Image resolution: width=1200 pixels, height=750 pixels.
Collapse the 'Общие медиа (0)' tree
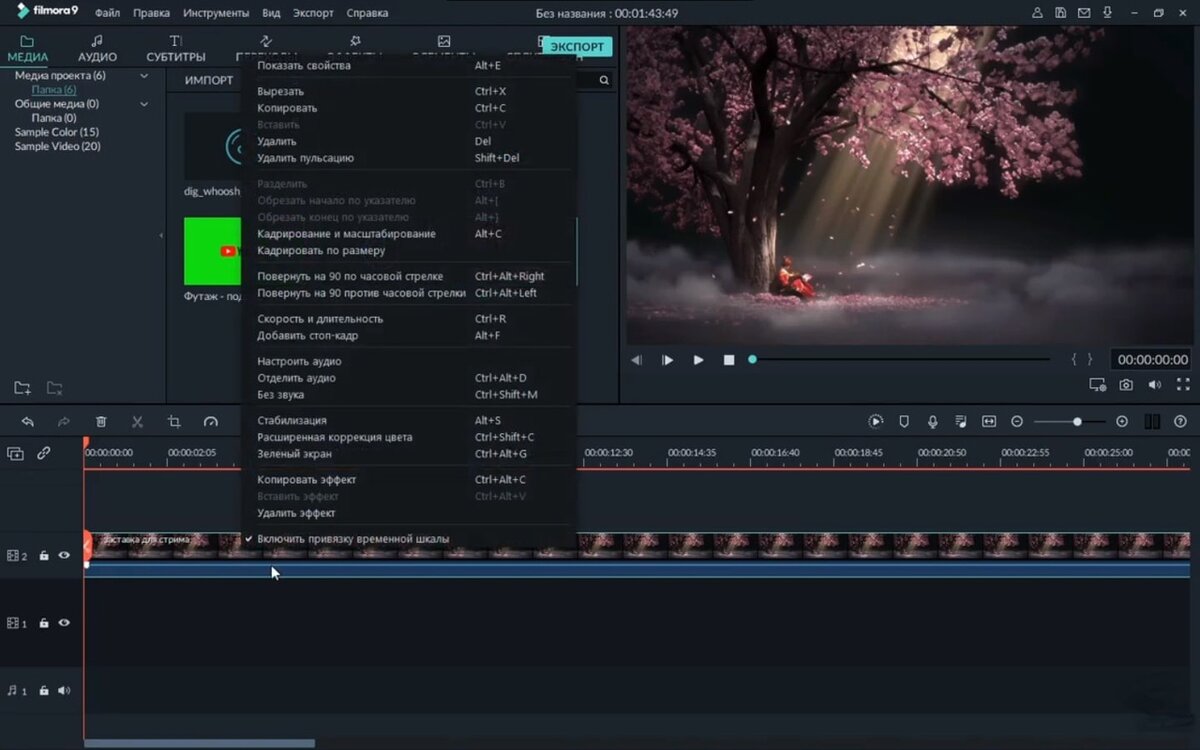[x=144, y=104]
